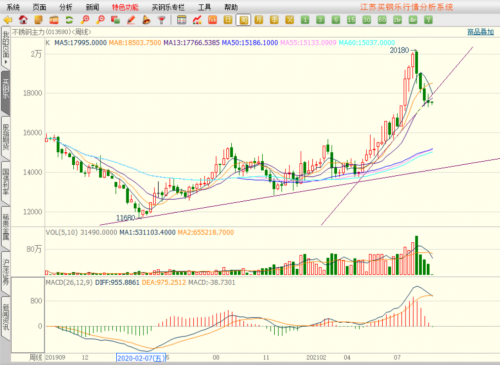Click the green refresh arrows icon
Image resolution: width=500 pixels, height=365 pixels.
point(69,20)
